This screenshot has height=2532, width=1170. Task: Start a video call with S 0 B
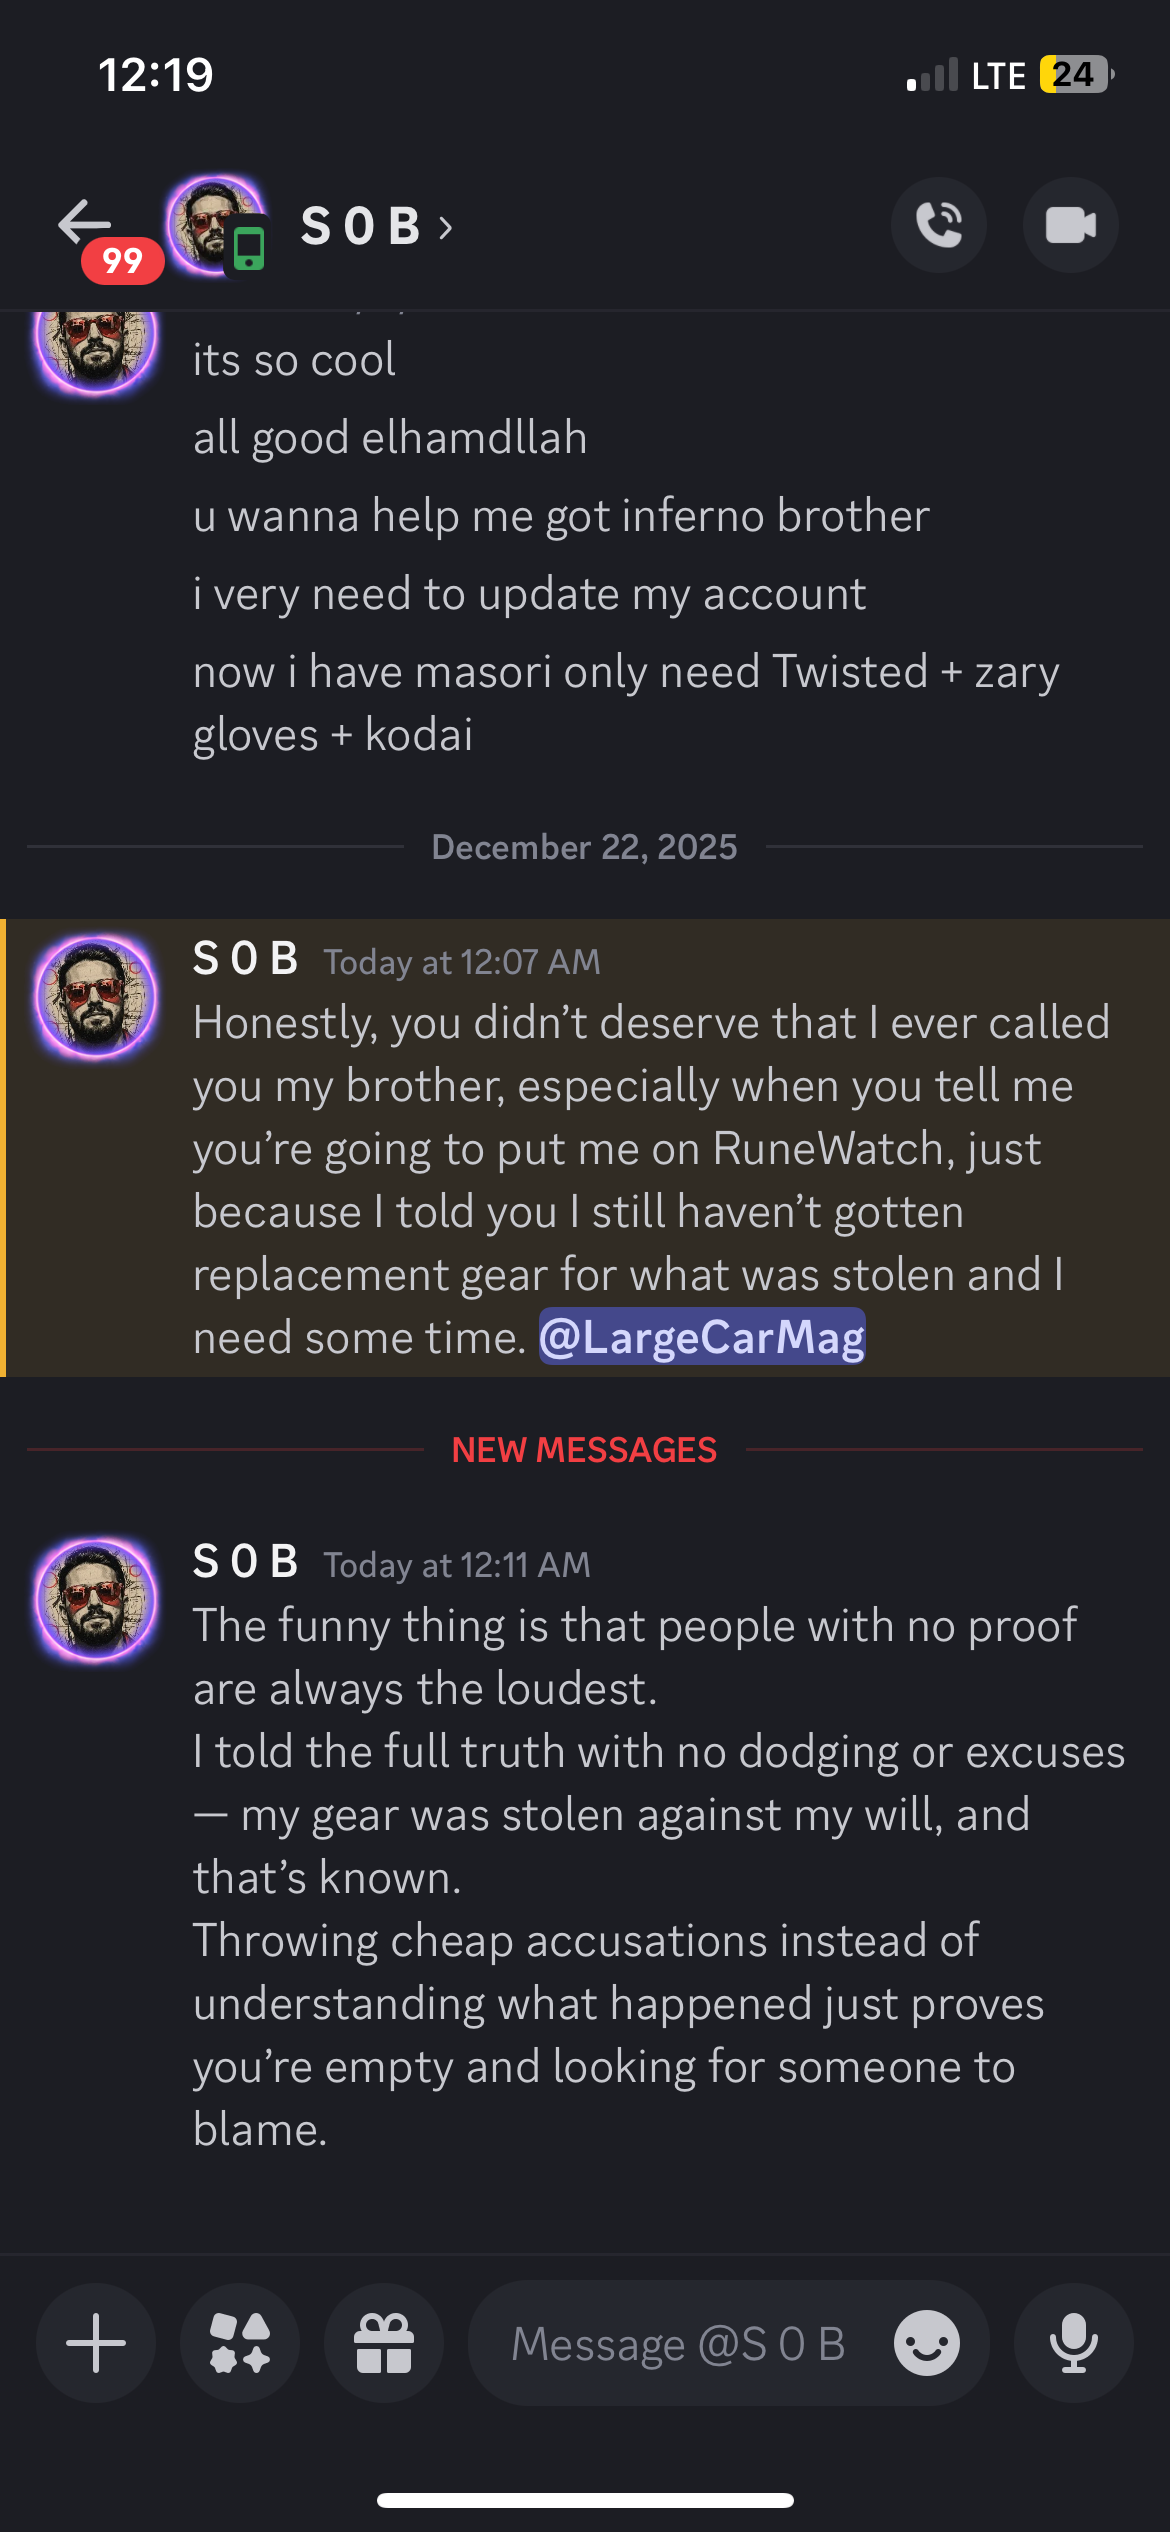coord(1070,225)
